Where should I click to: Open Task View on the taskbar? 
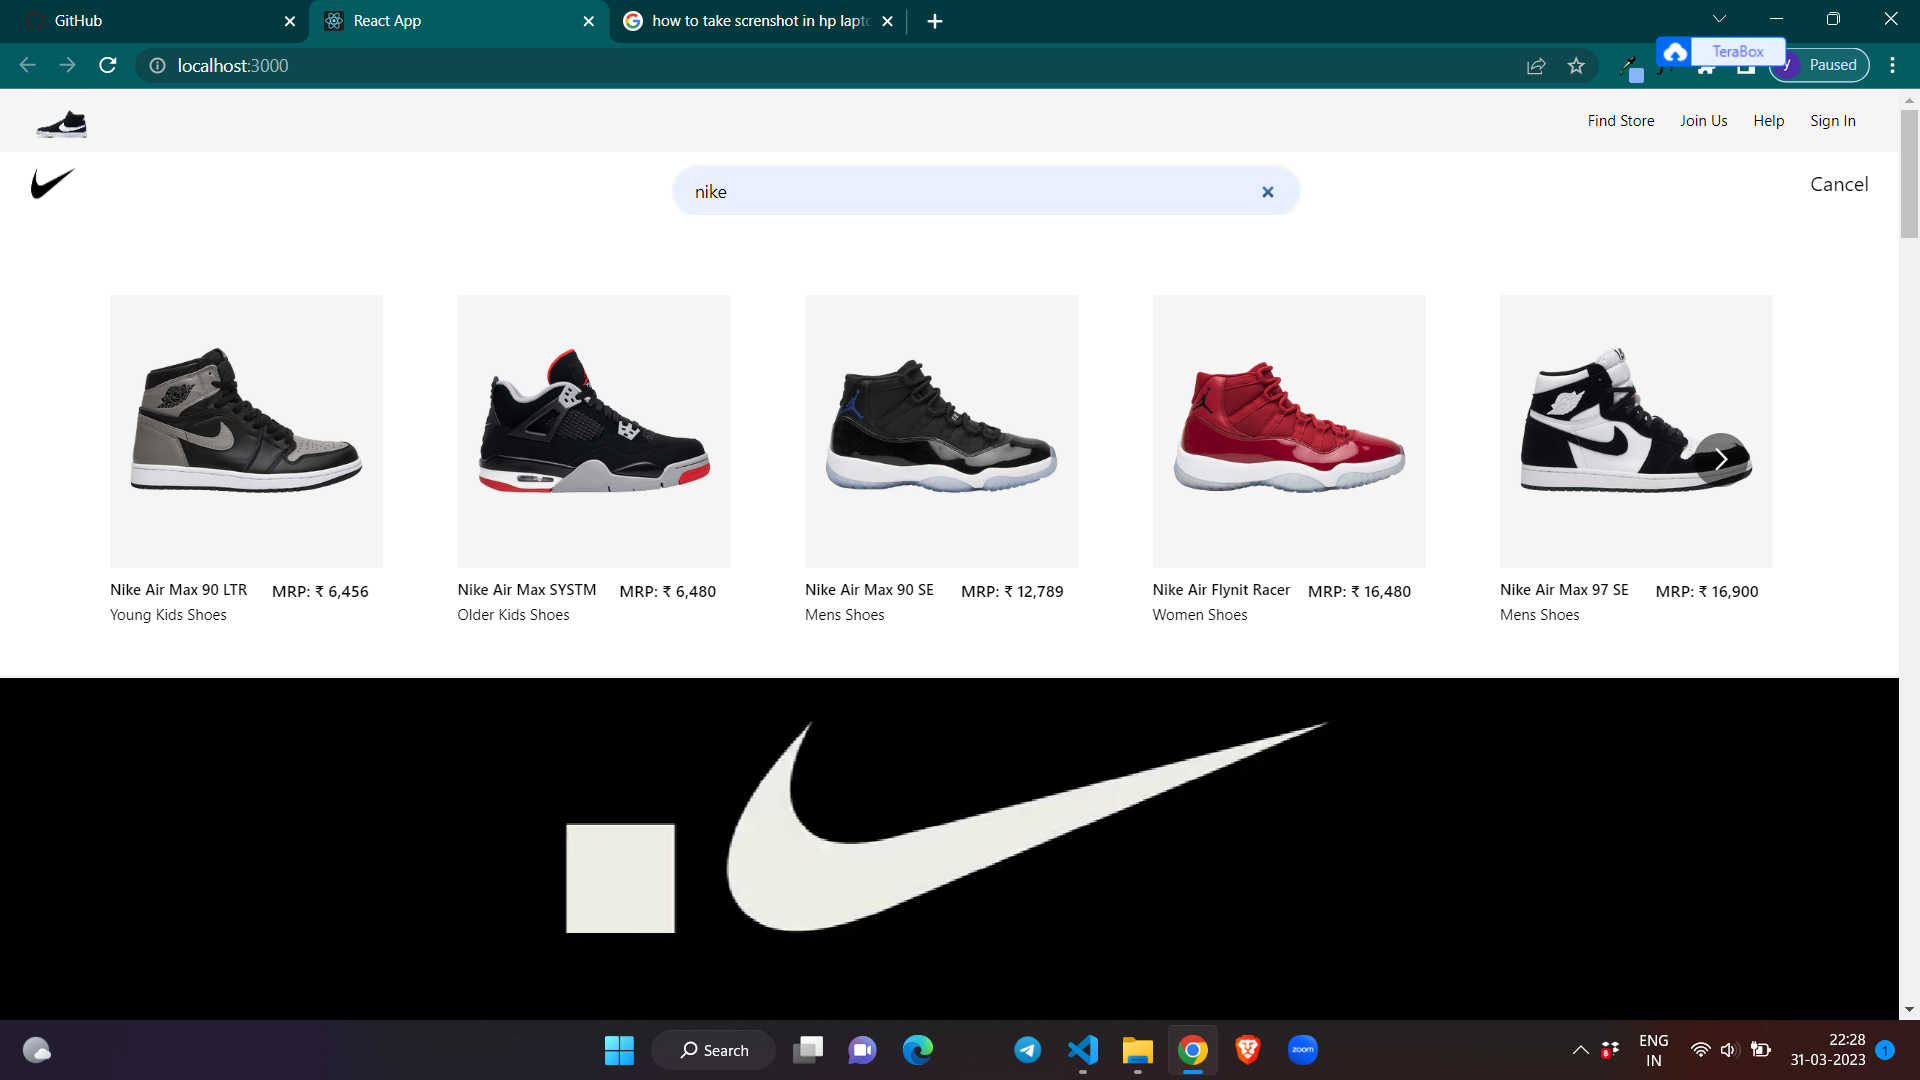808,1050
